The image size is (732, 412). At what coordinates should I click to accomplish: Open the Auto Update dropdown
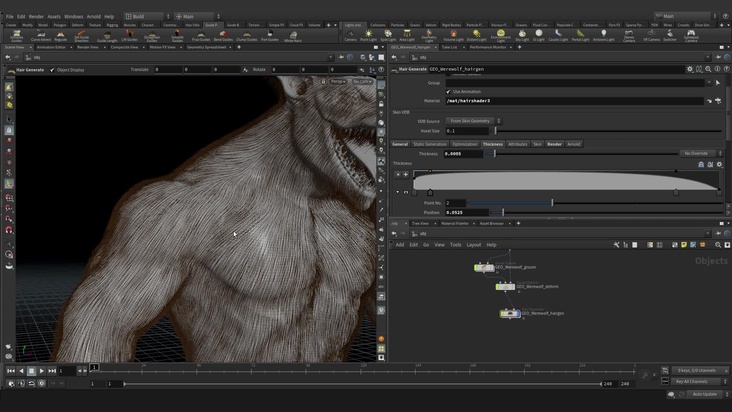point(703,394)
